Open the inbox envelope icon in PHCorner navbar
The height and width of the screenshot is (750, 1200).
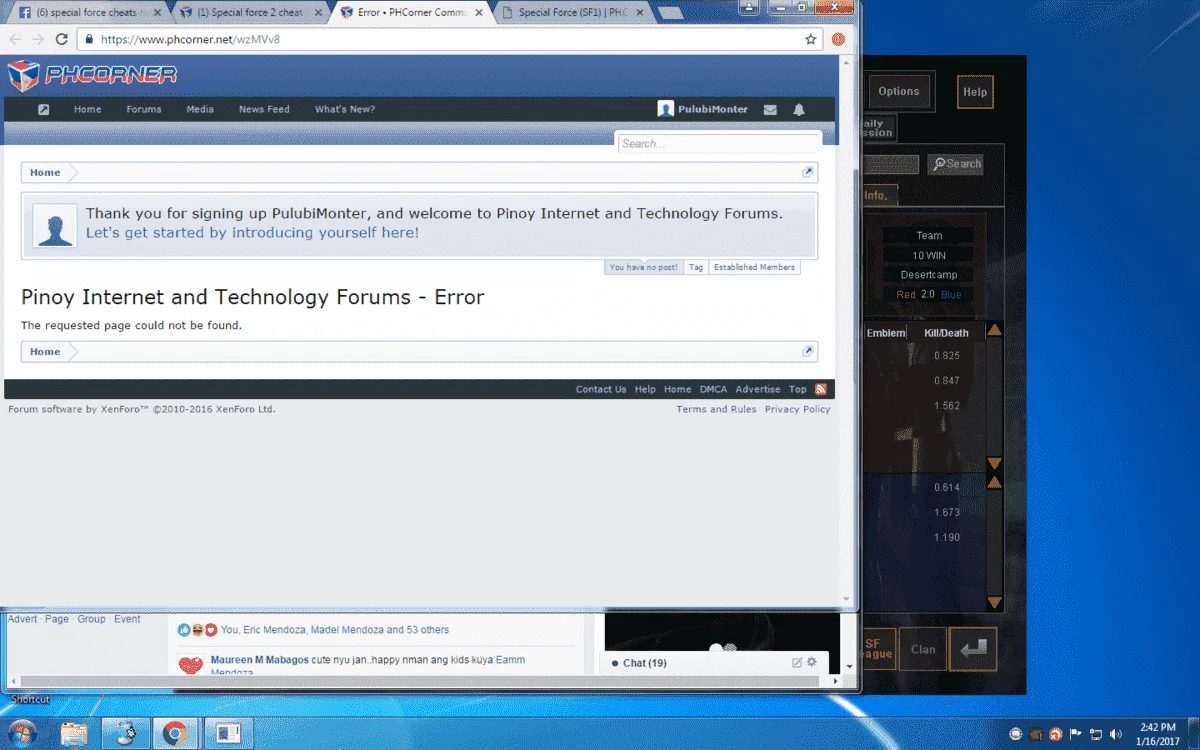[770, 109]
